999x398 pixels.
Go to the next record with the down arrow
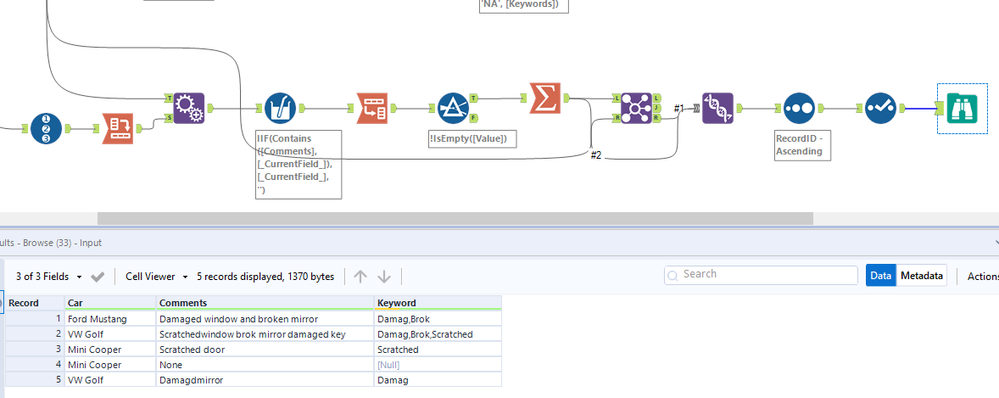point(384,276)
